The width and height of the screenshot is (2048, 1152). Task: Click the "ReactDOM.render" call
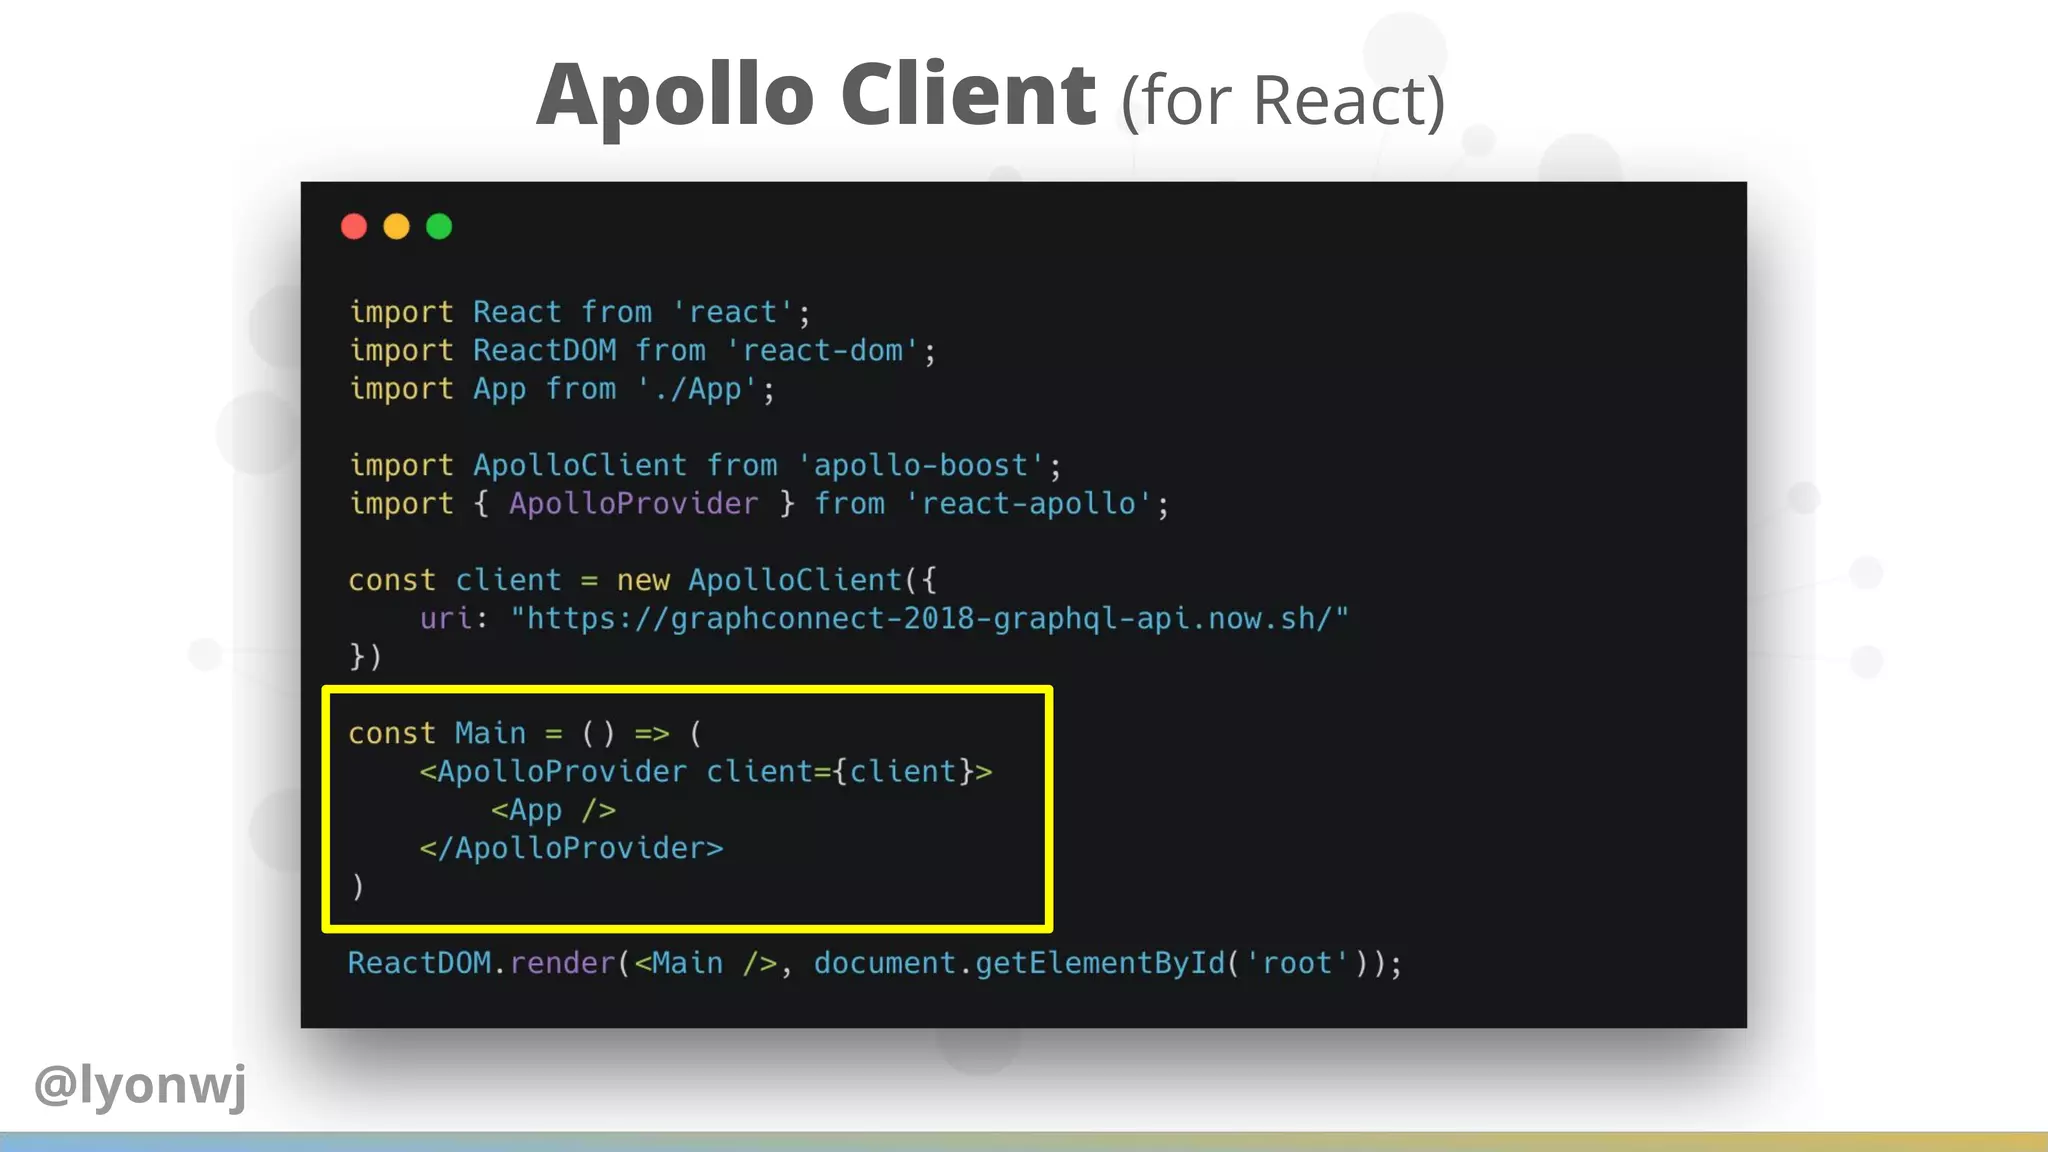481,963
